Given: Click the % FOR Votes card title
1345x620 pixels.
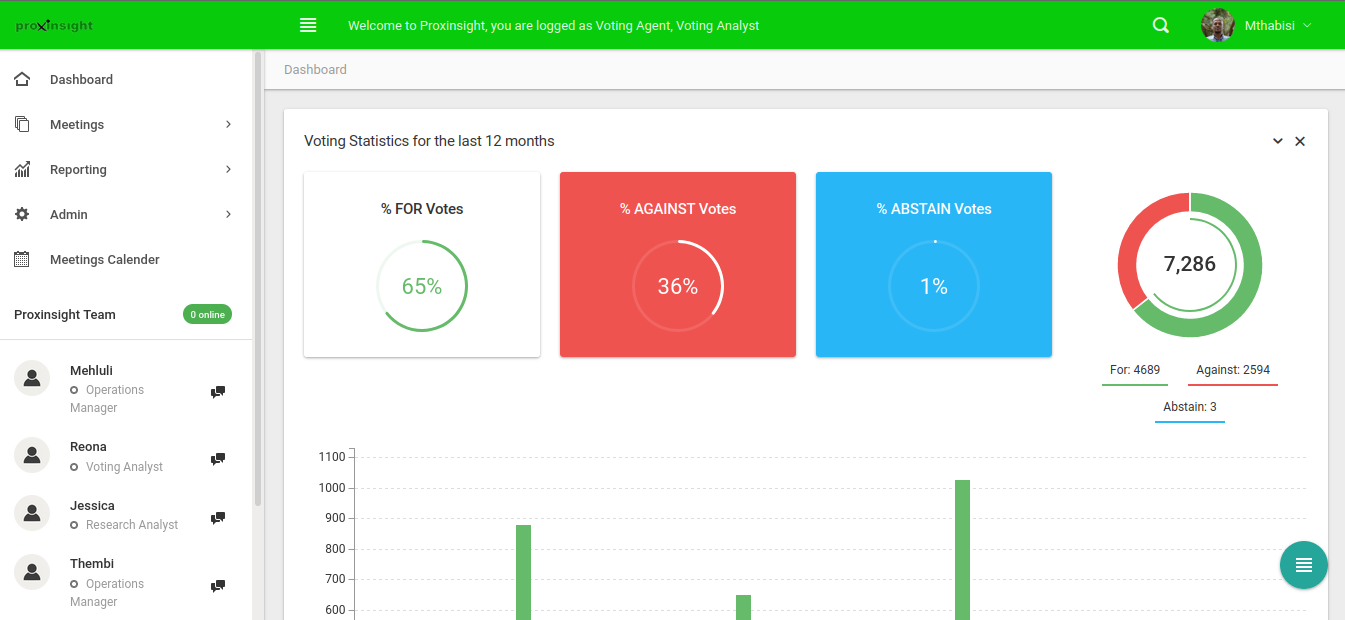Looking at the screenshot, I should (x=422, y=209).
